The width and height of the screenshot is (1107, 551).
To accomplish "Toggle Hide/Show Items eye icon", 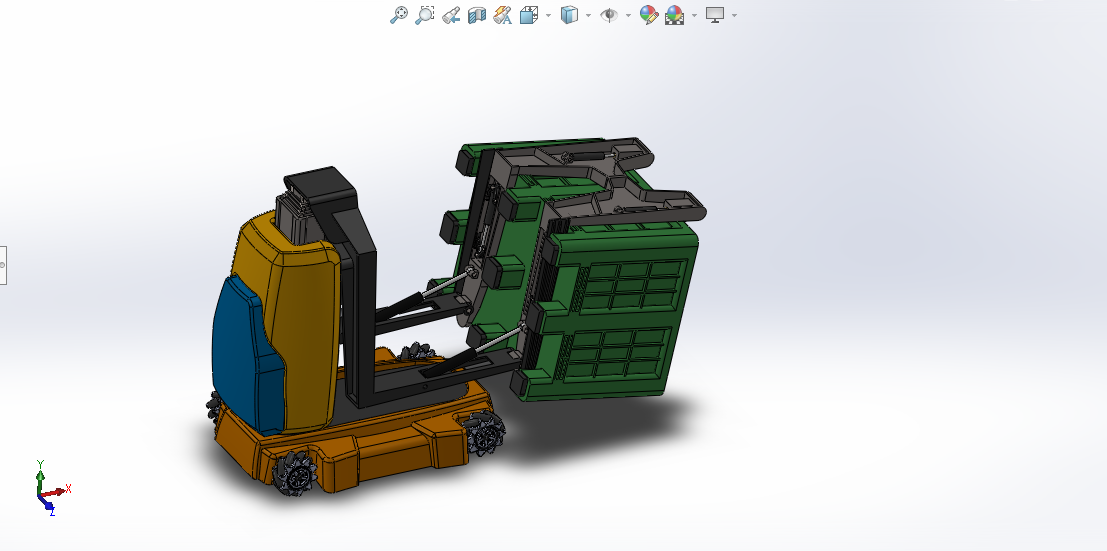I will (608, 15).
